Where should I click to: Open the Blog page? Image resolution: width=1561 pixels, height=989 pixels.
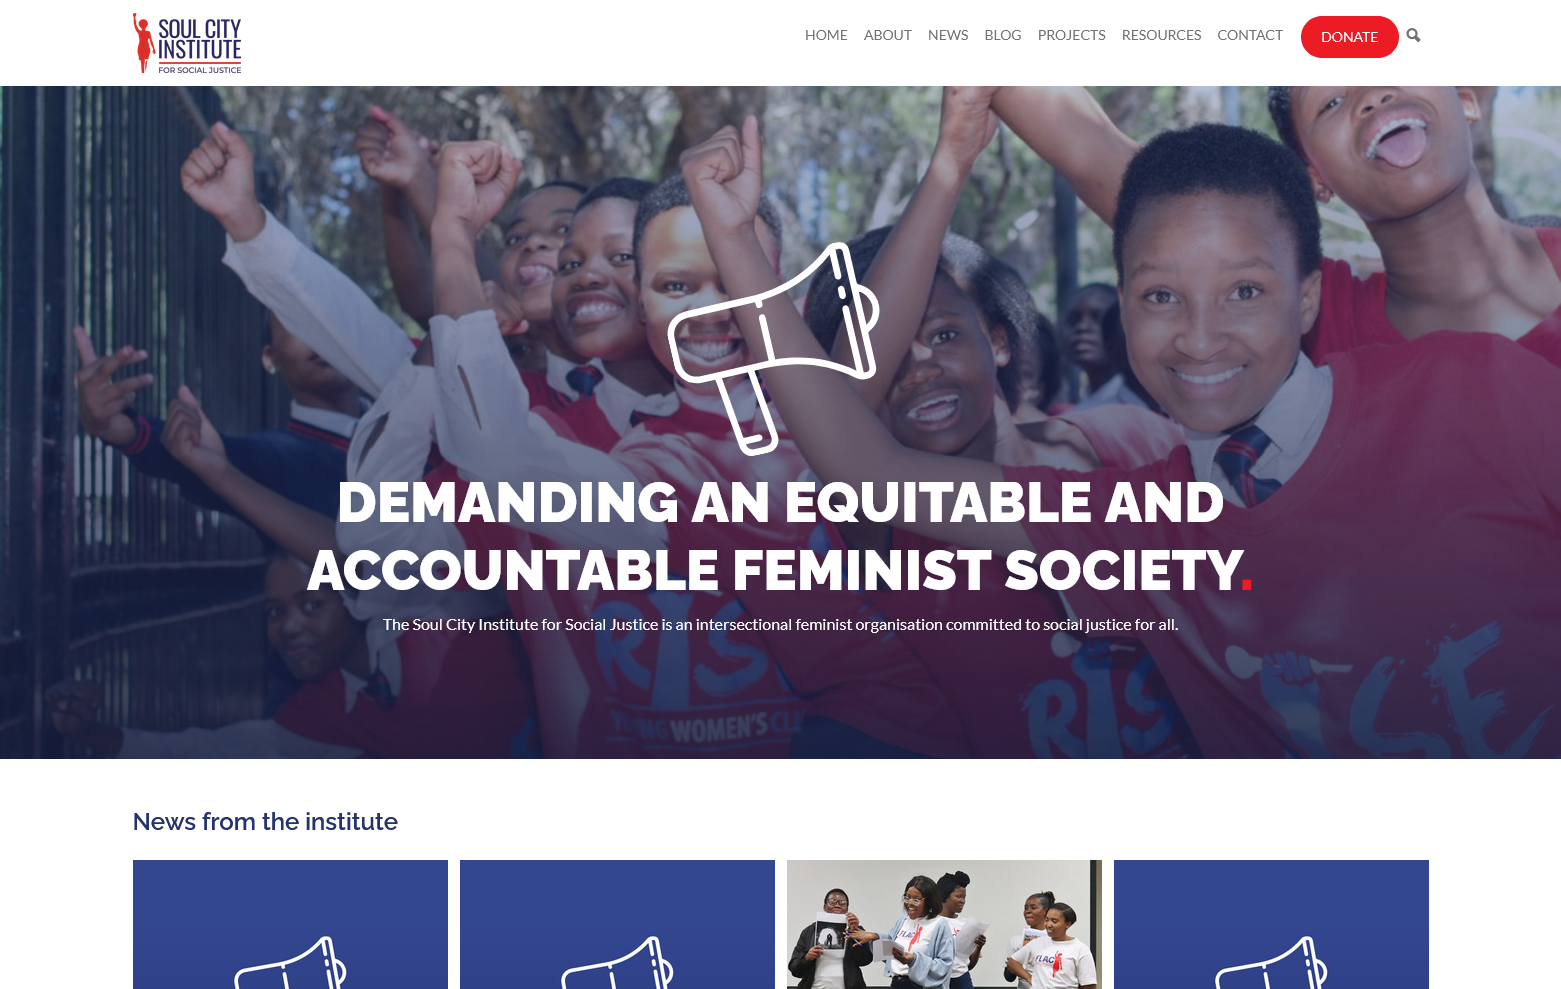pos(1003,35)
